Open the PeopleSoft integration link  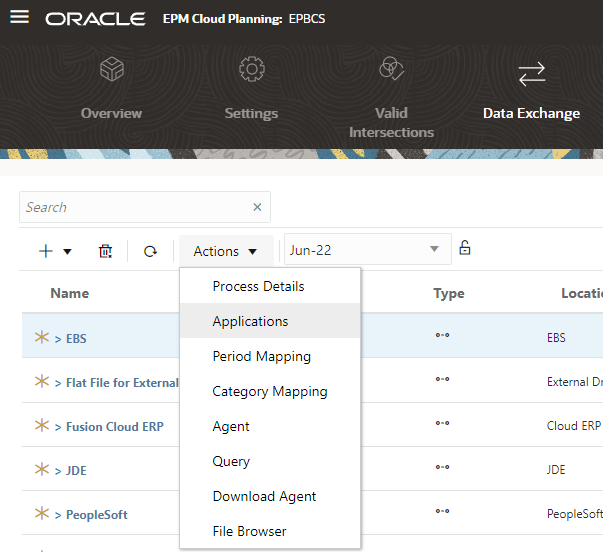[x=97, y=514]
